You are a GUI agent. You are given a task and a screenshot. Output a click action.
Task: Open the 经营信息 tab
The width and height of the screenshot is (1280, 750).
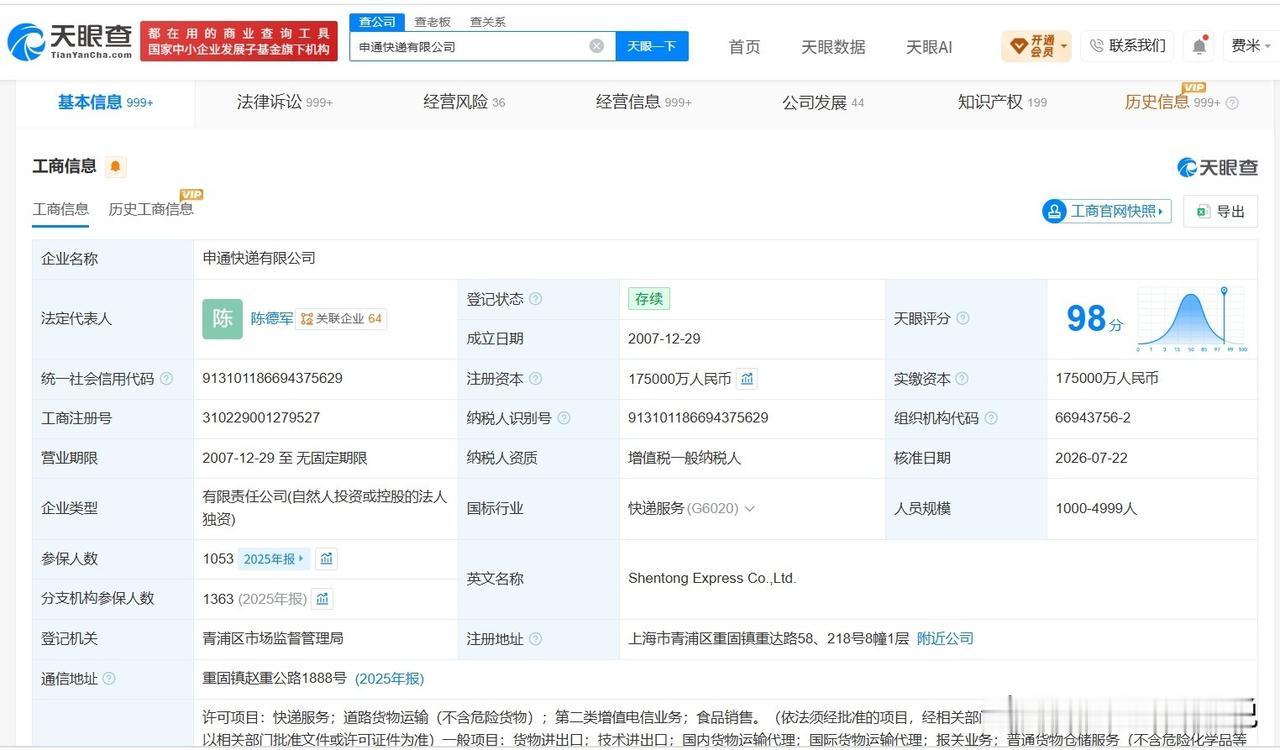click(x=643, y=102)
